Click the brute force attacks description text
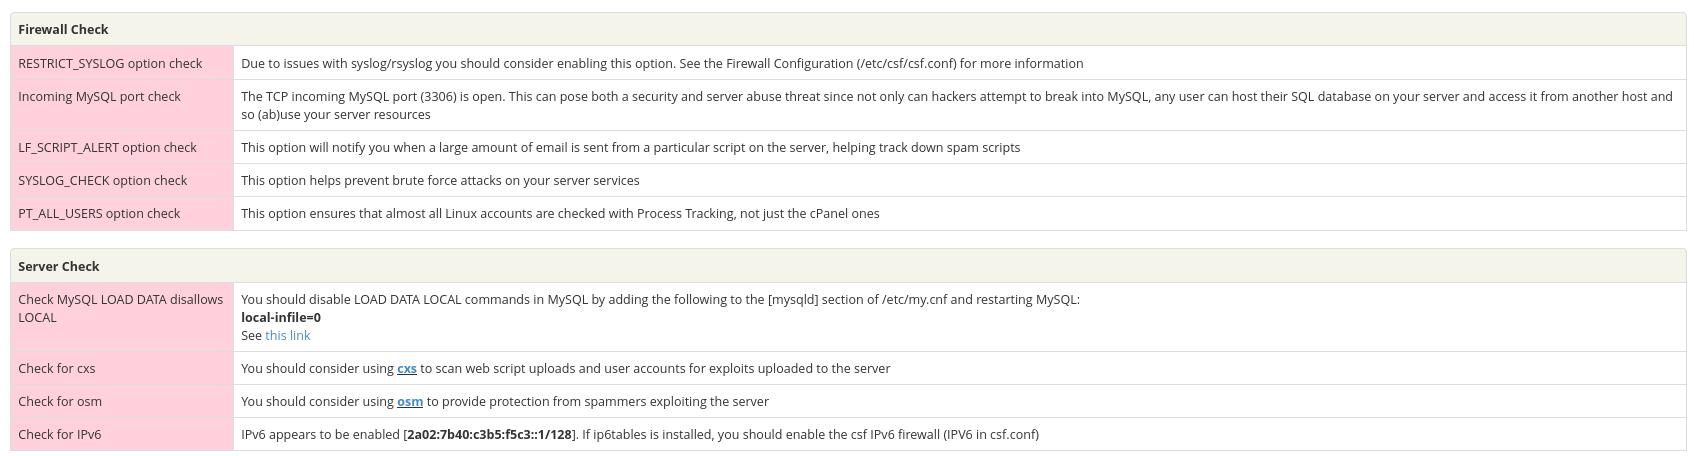The image size is (1694, 456). [x=440, y=180]
